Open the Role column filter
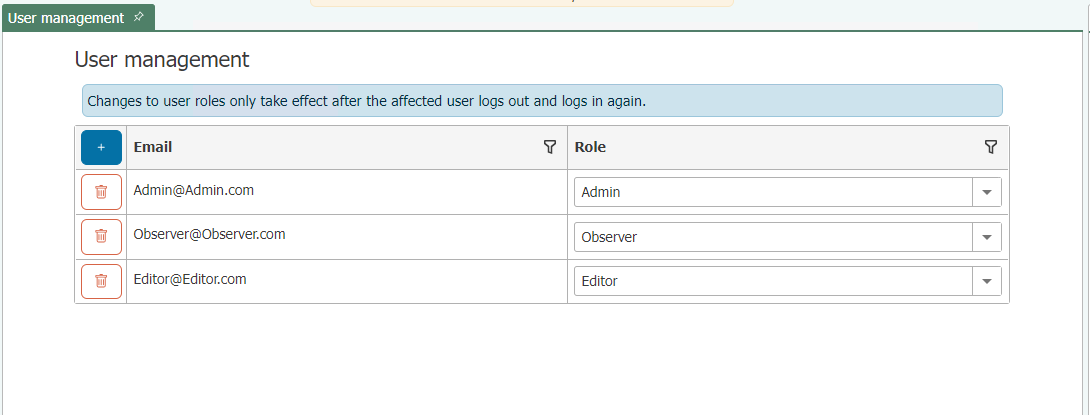The width and height of the screenshot is (1090, 415). tap(991, 147)
